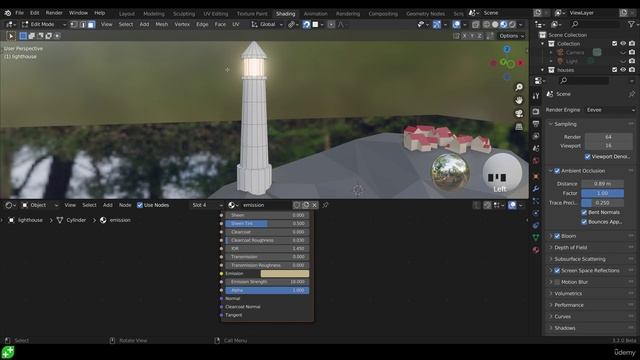Toggle the Viewport Denoising checkbox
The height and width of the screenshot is (360, 640).
point(587,157)
